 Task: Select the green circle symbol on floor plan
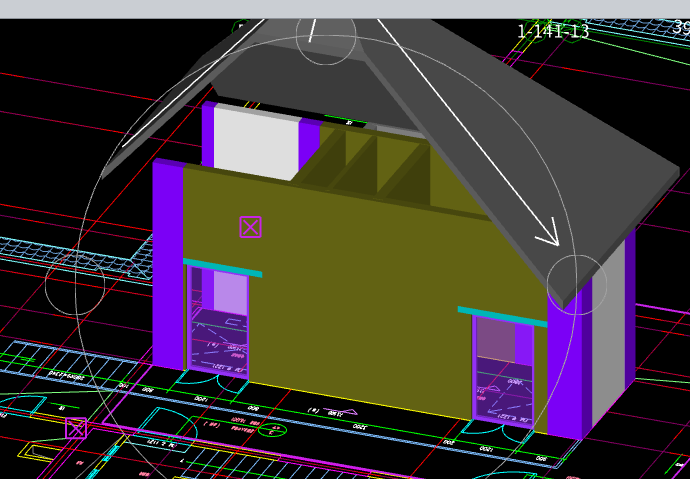click(272, 430)
